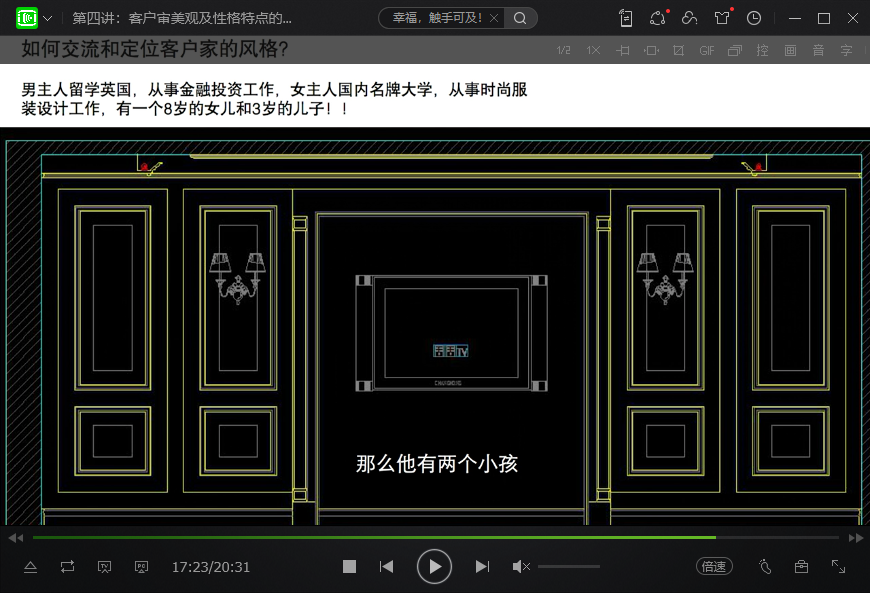This screenshot has width=870, height=593.
Task: Open file with the eject icon
Action: [x=30, y=567]
